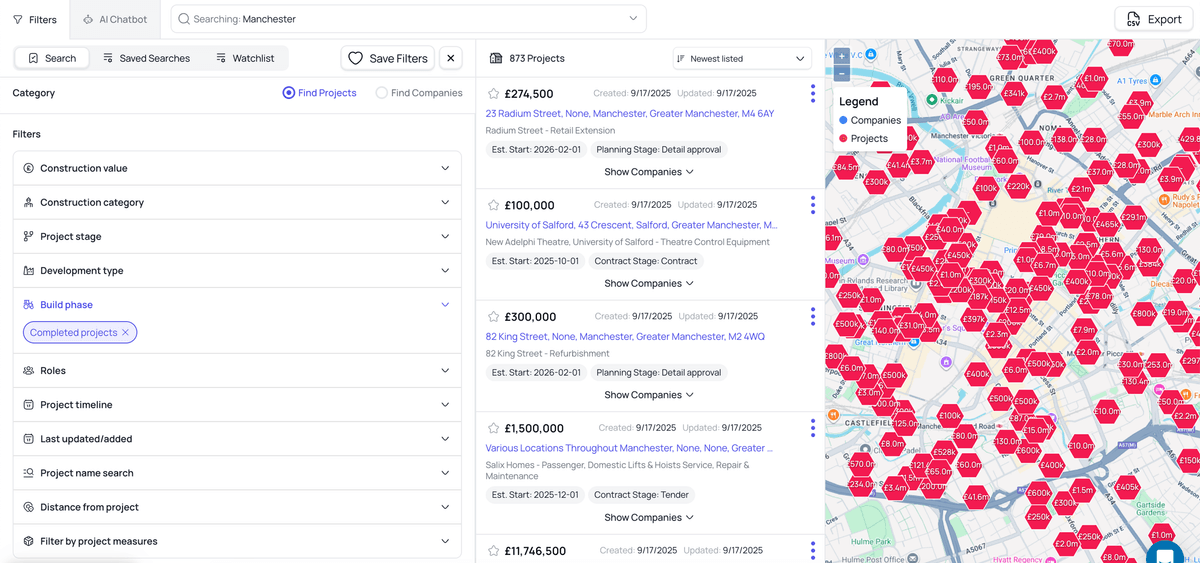Clear filters with the X button
This screenshot has width=1200, height=563.
tap(451, 58)
